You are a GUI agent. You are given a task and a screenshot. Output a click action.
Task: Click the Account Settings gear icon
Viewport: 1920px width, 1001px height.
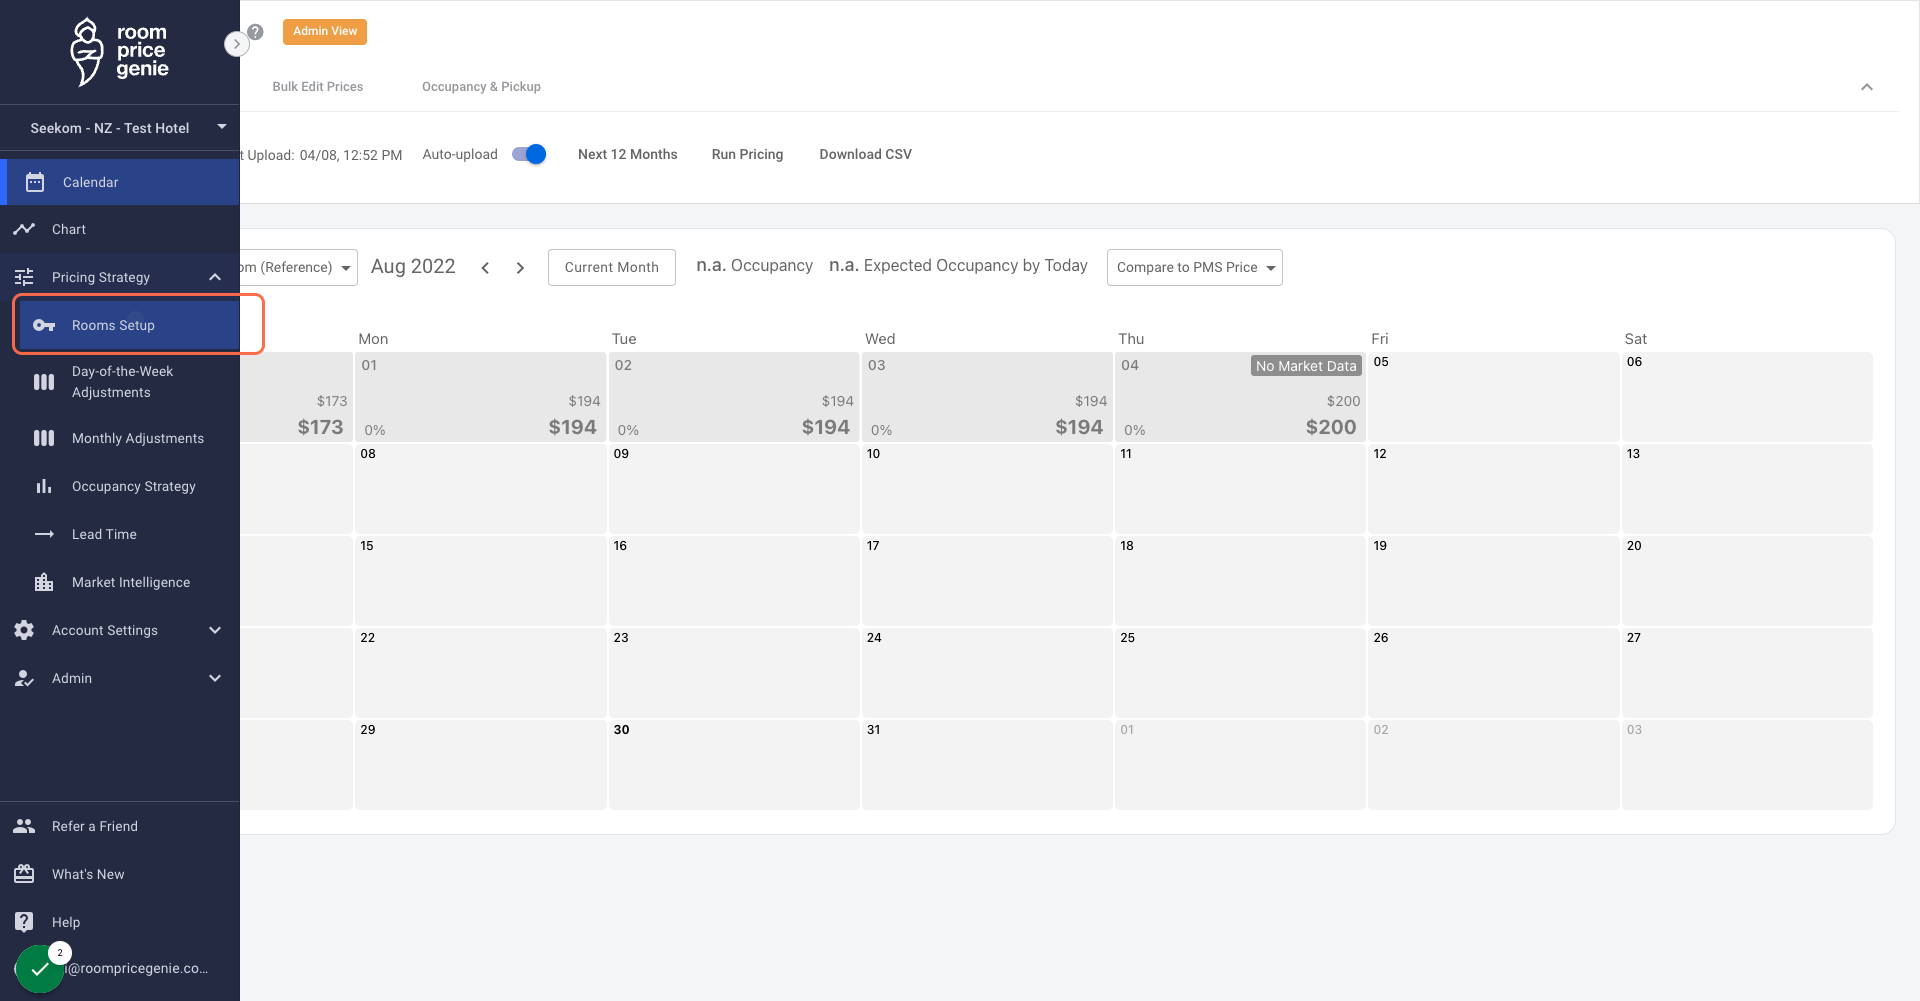point(24,630)
